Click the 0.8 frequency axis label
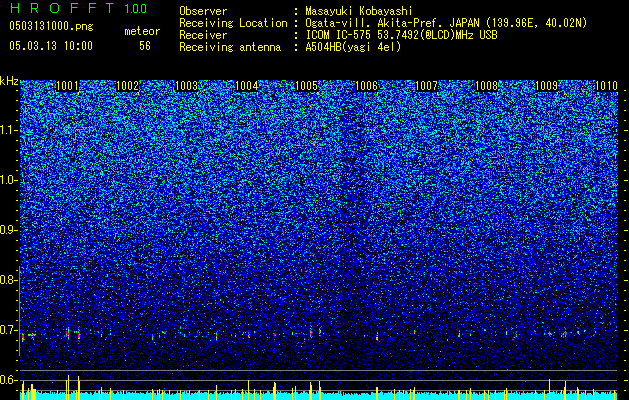 [9, 280]
